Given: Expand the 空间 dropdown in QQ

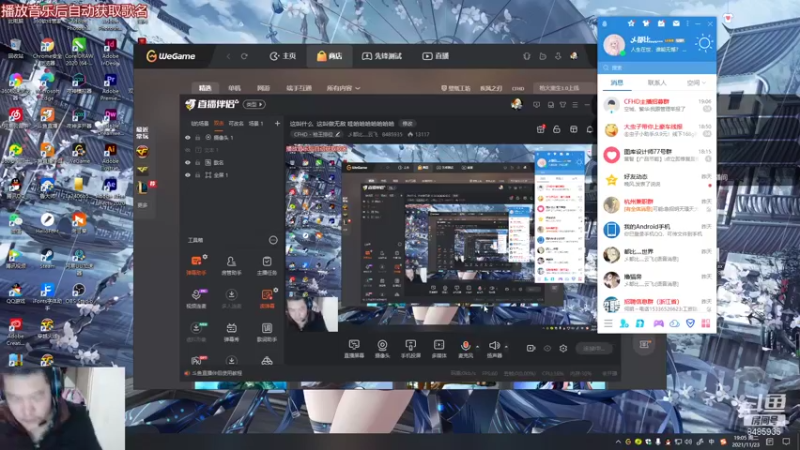Looking at the screenshot, I should tap(696, 83).
